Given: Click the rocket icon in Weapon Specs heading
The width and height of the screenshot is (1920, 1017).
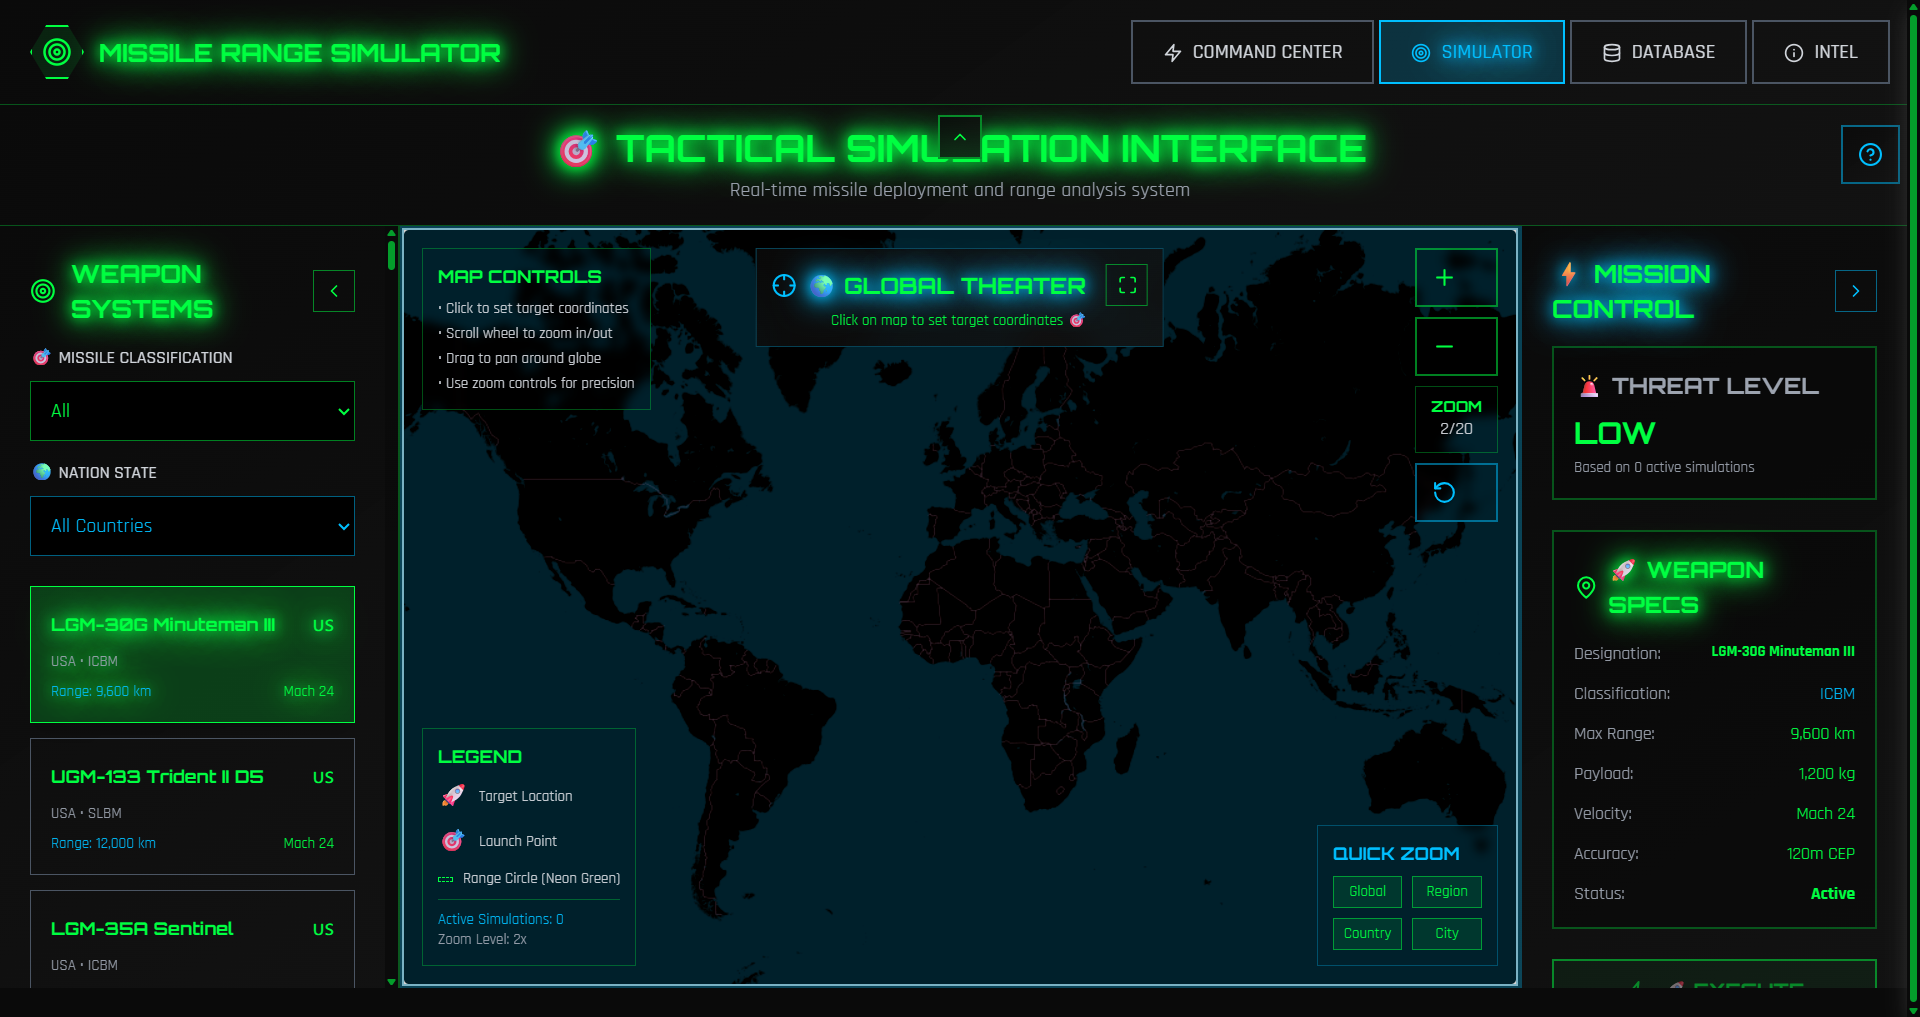Looking at the screenshot, I should [x=1623, y=570].
